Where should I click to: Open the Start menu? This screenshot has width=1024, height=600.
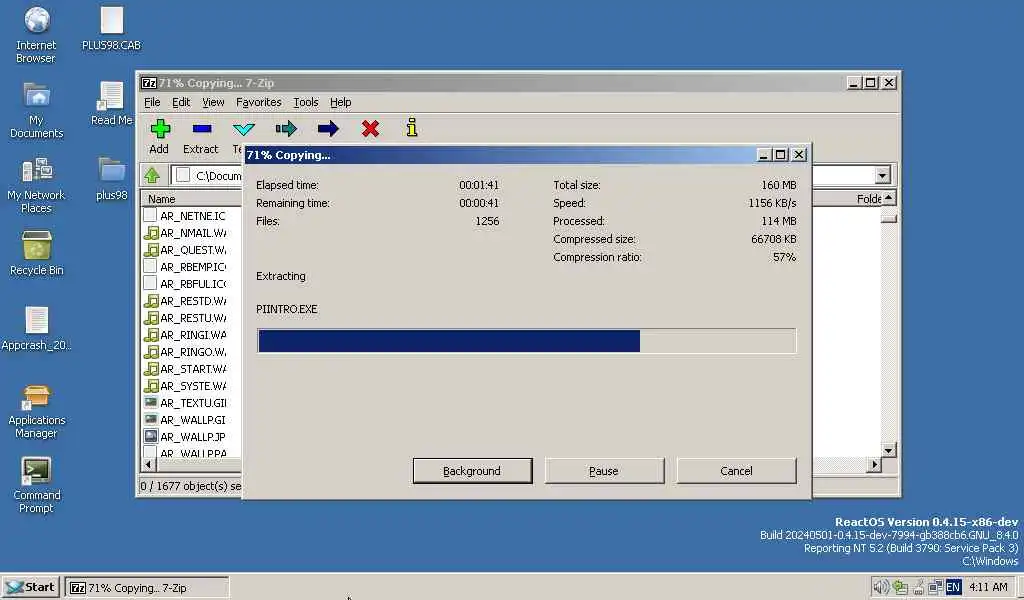(x=31, y=587)
